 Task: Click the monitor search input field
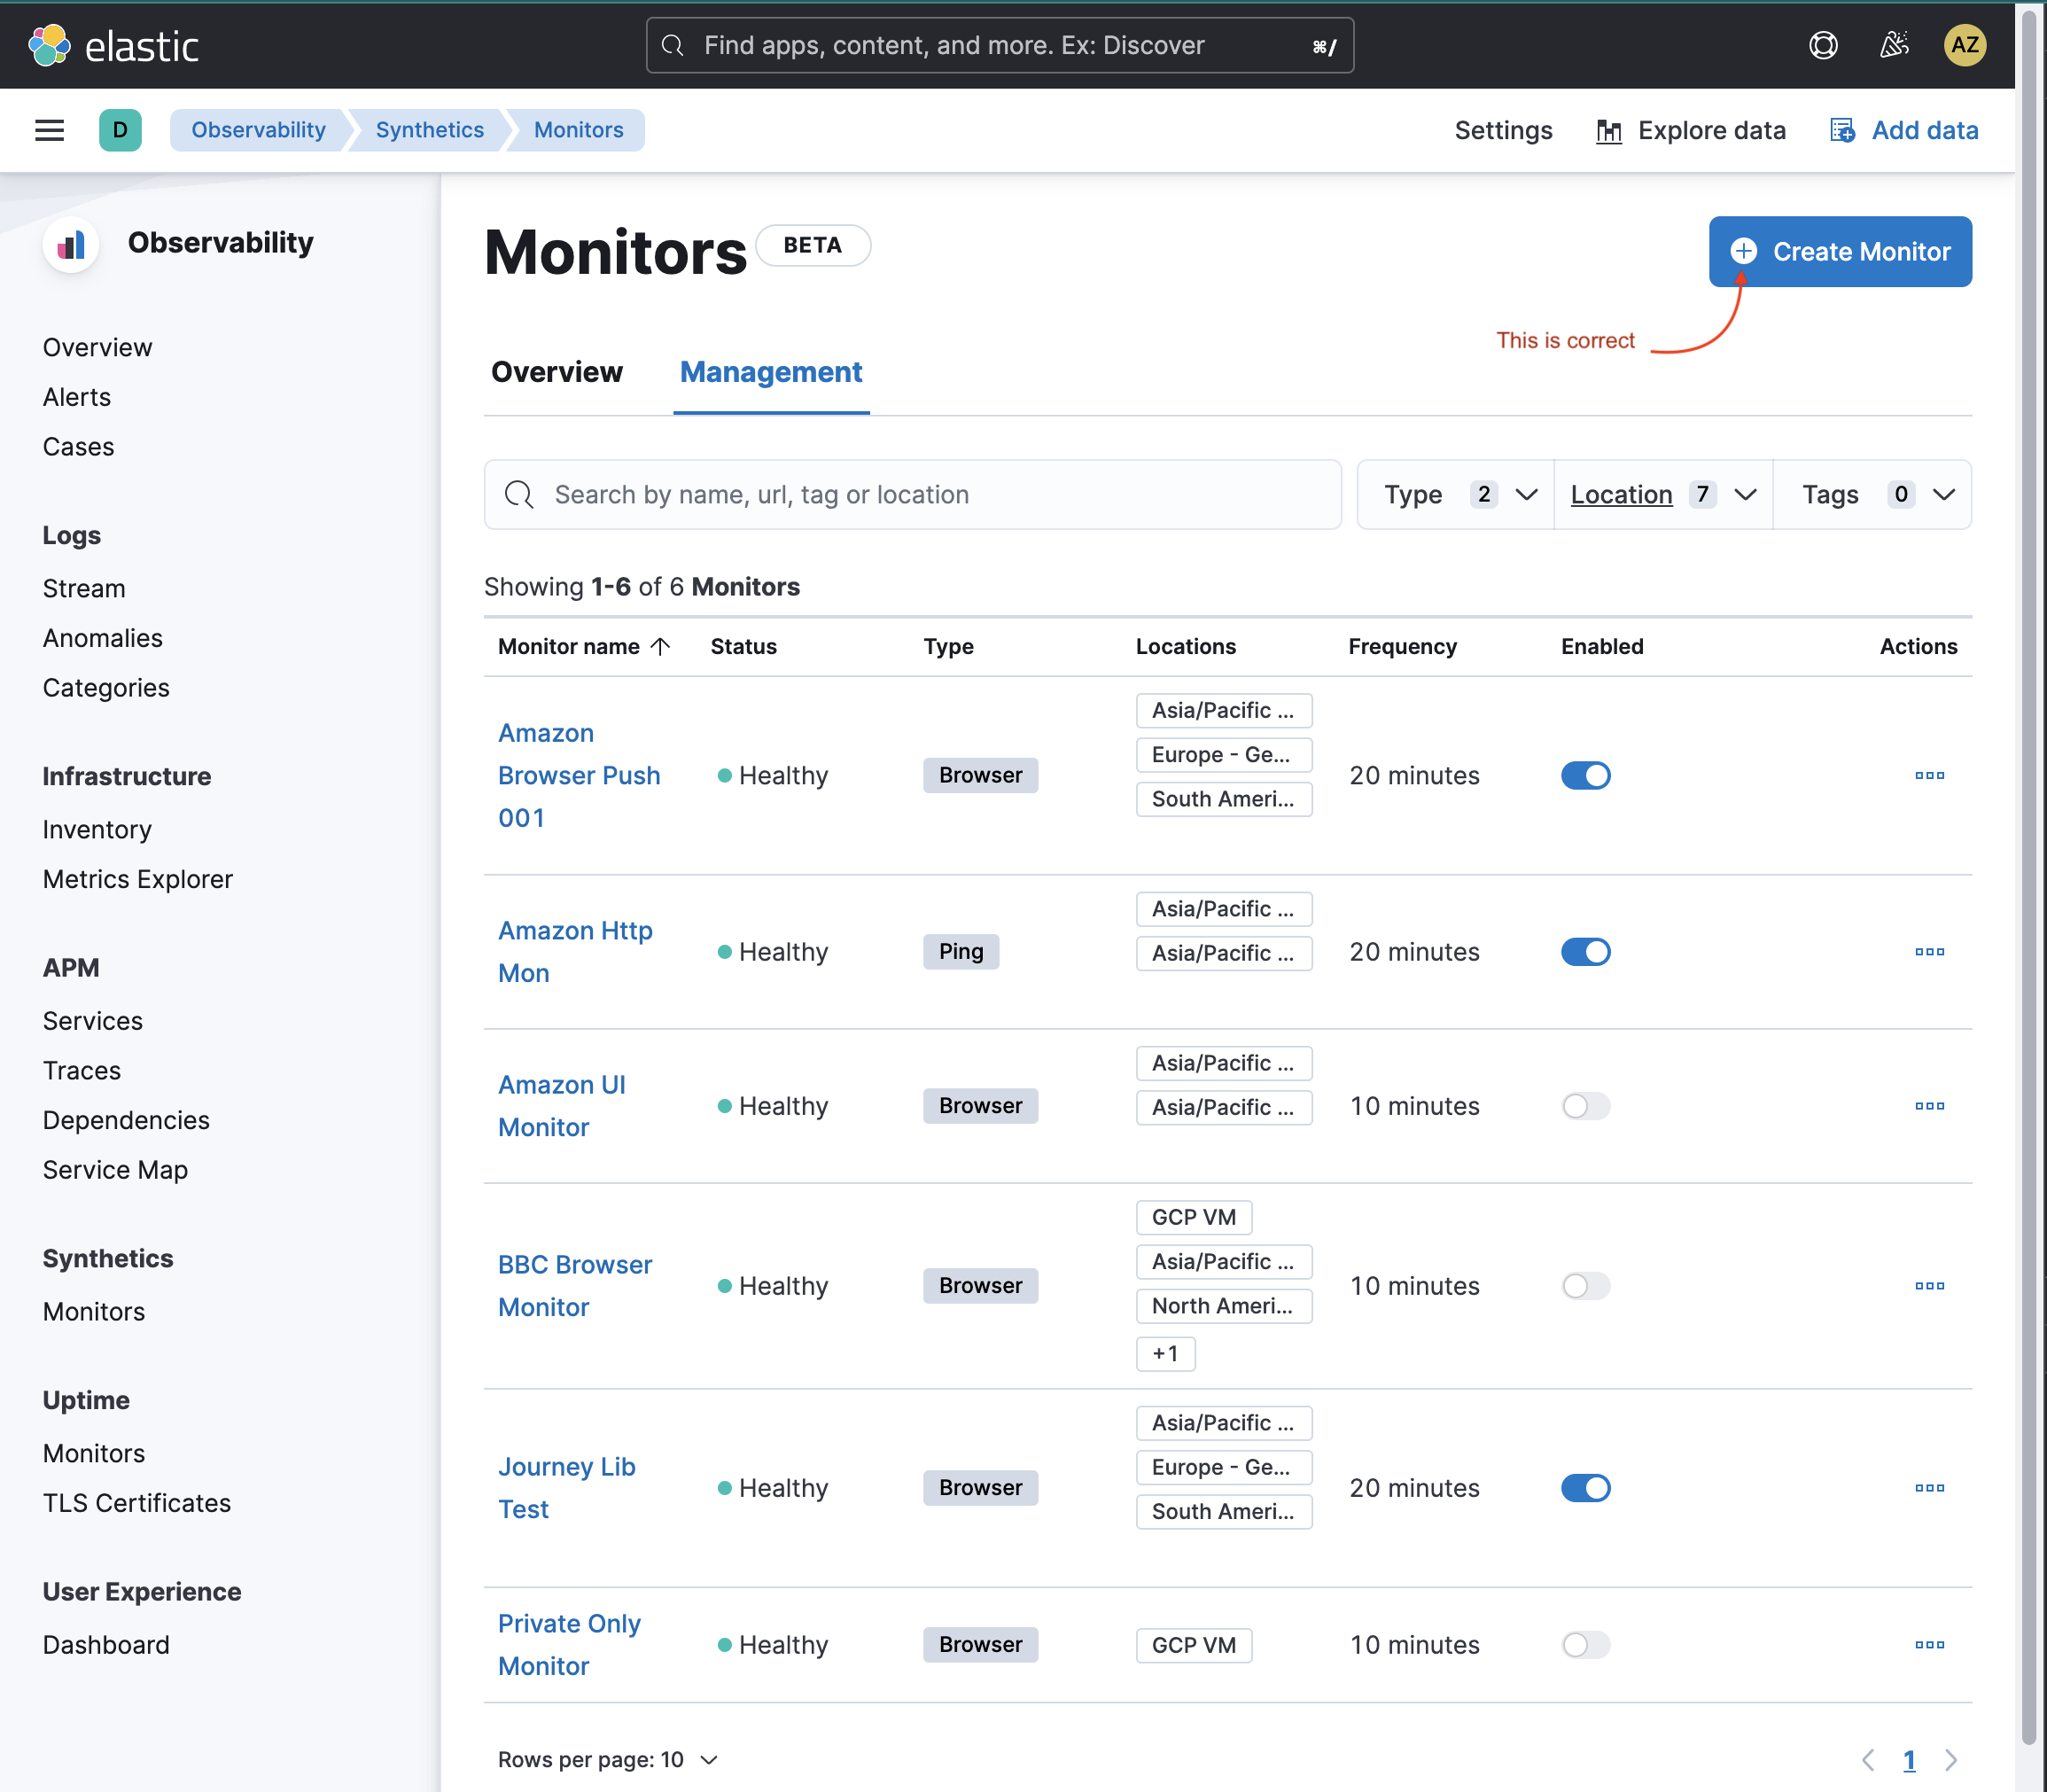(911, 494)
